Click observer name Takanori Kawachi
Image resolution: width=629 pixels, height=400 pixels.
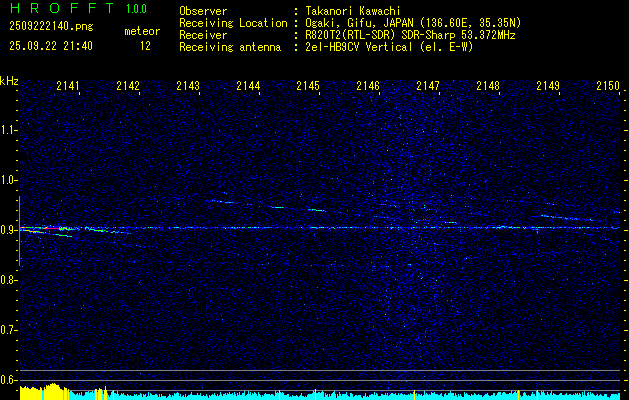click(353, 11)
